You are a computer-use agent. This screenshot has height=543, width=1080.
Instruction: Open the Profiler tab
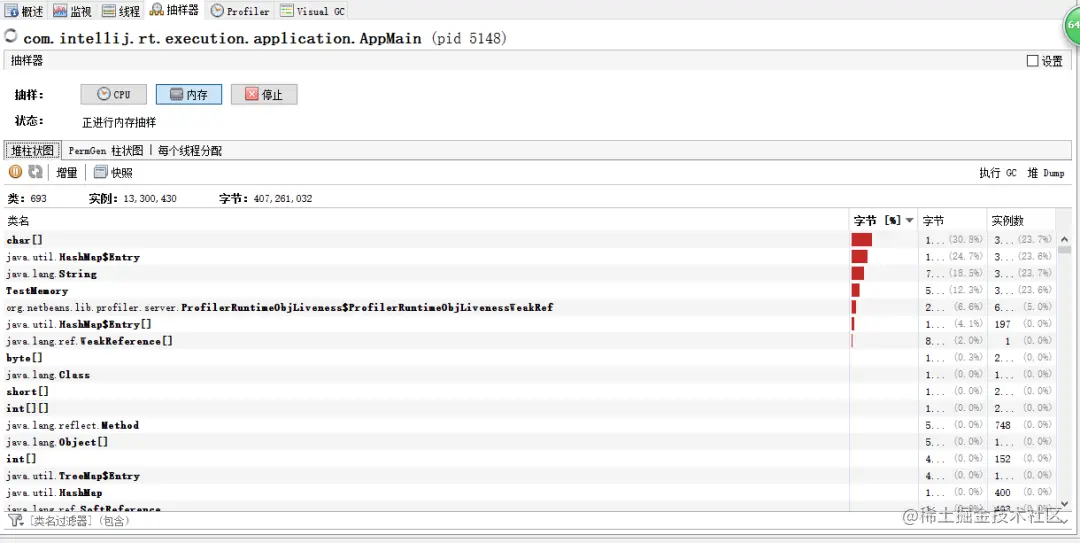(240, 10)
